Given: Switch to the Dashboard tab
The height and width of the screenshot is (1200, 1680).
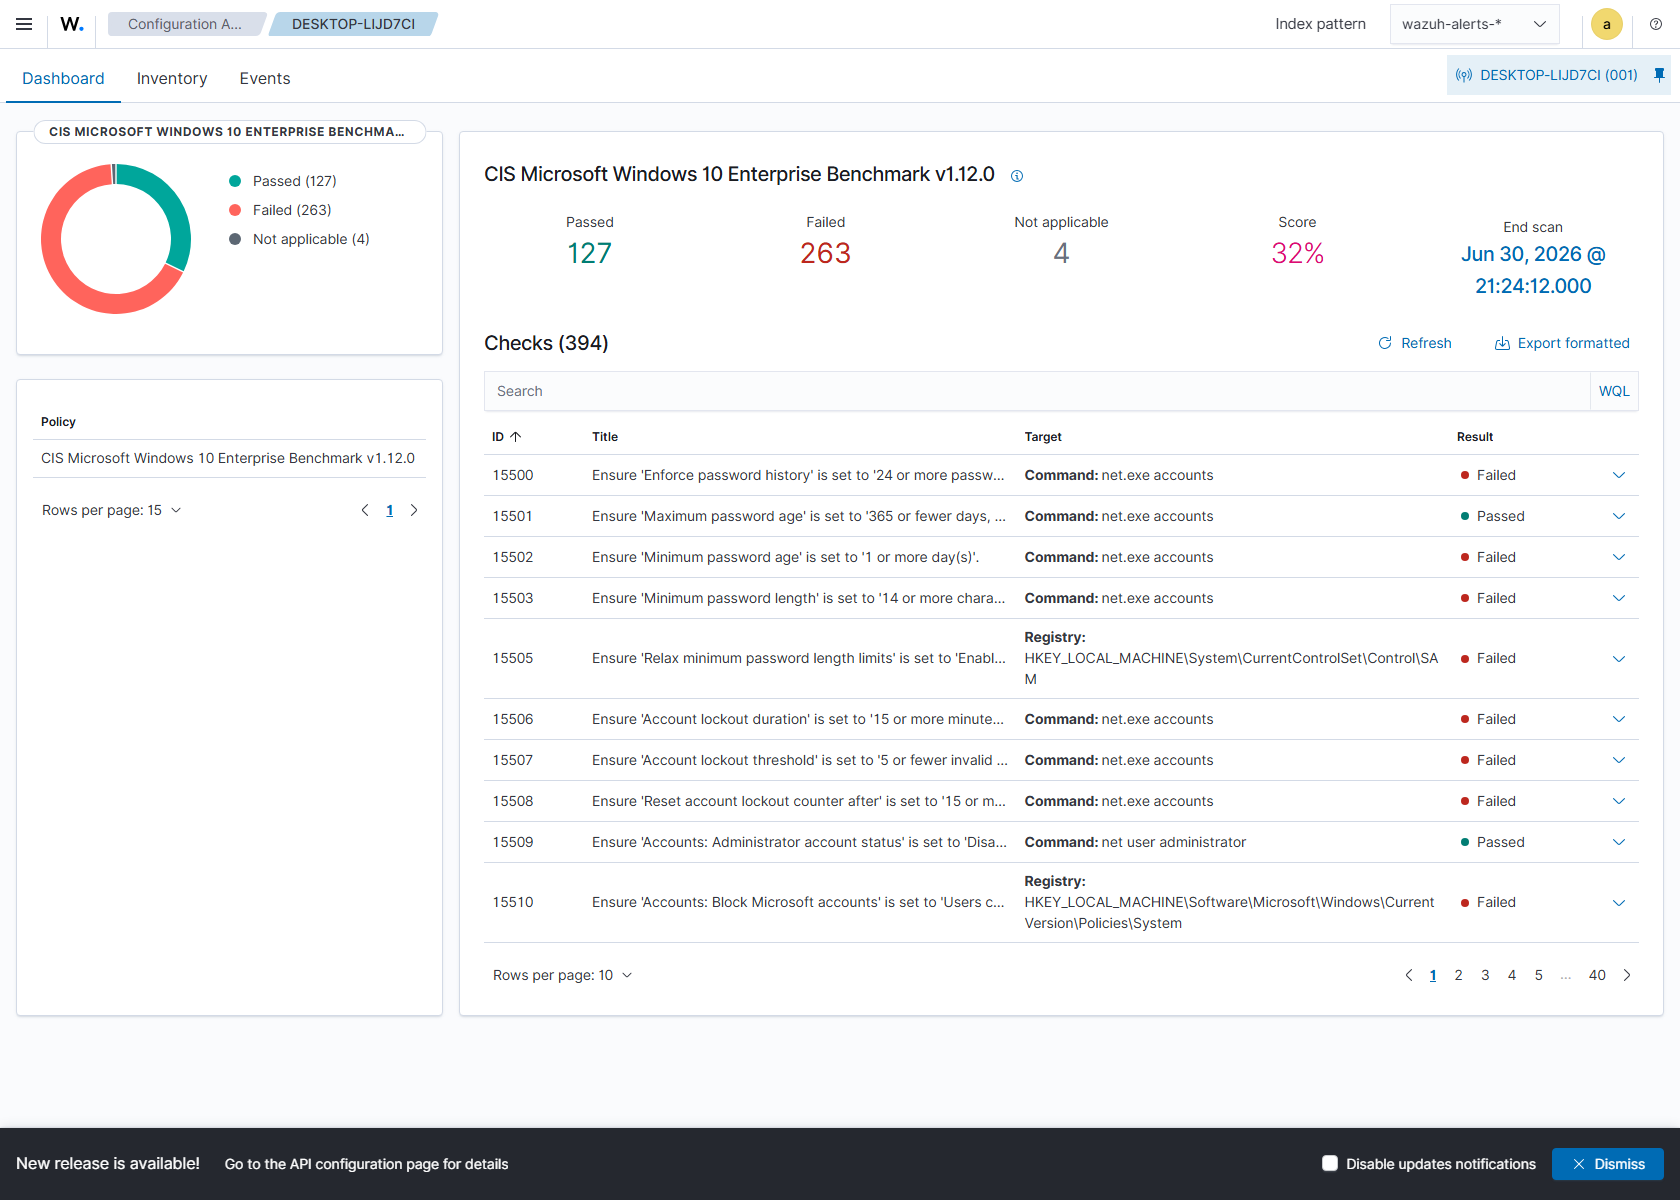Looking at the screenshot, I should pyautogui.click(x=63, y=78).
